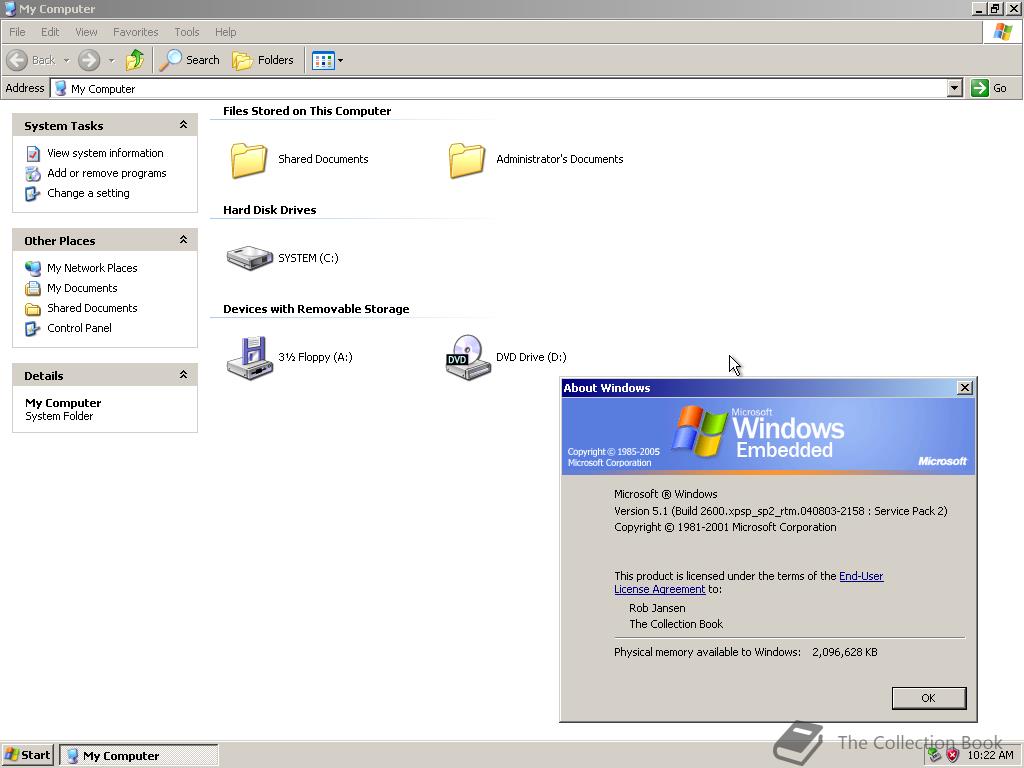Click the About Windows title bar

[x=758, y=388]
